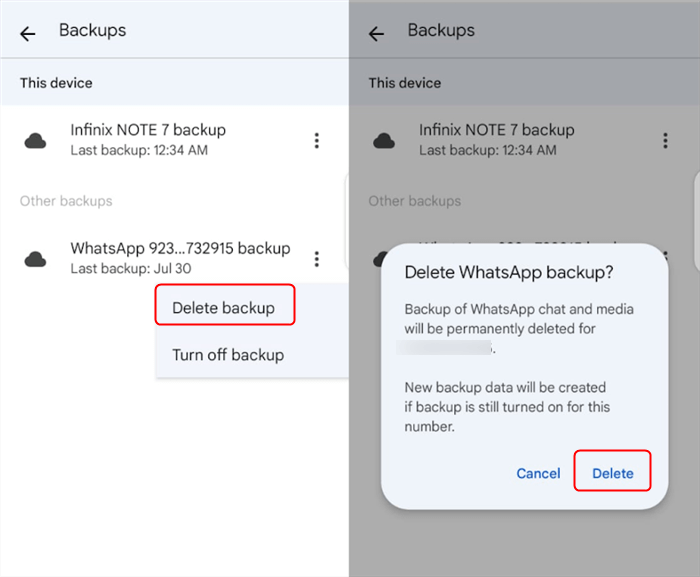Image resolution: width=700 pixels, height=577 pixels.
Task: Select Turn off backup menu option
Action: (x=228, y=355)
